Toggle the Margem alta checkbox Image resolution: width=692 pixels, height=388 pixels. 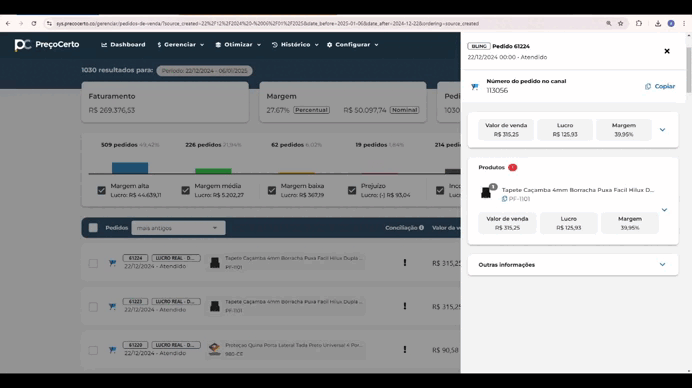(102, 190)
